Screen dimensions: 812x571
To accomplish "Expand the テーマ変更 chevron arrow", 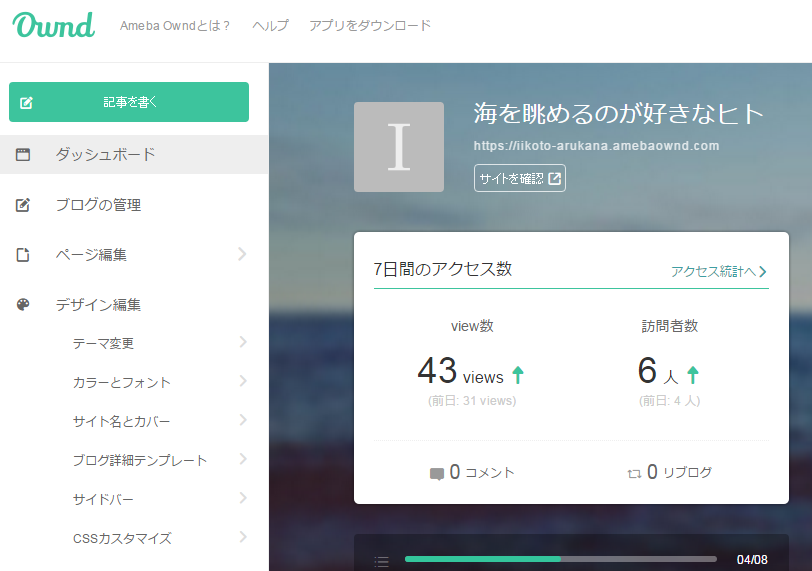I will tap(243, 342).
